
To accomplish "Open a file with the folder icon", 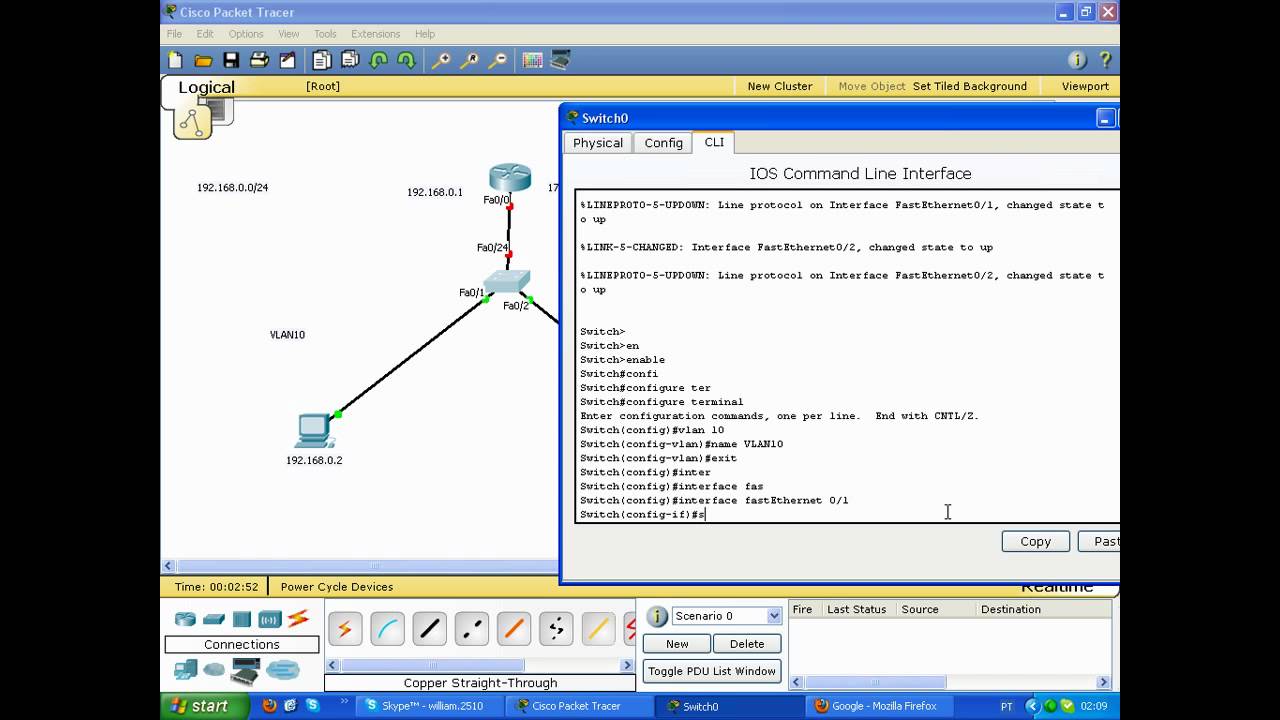I will [203, 60].
